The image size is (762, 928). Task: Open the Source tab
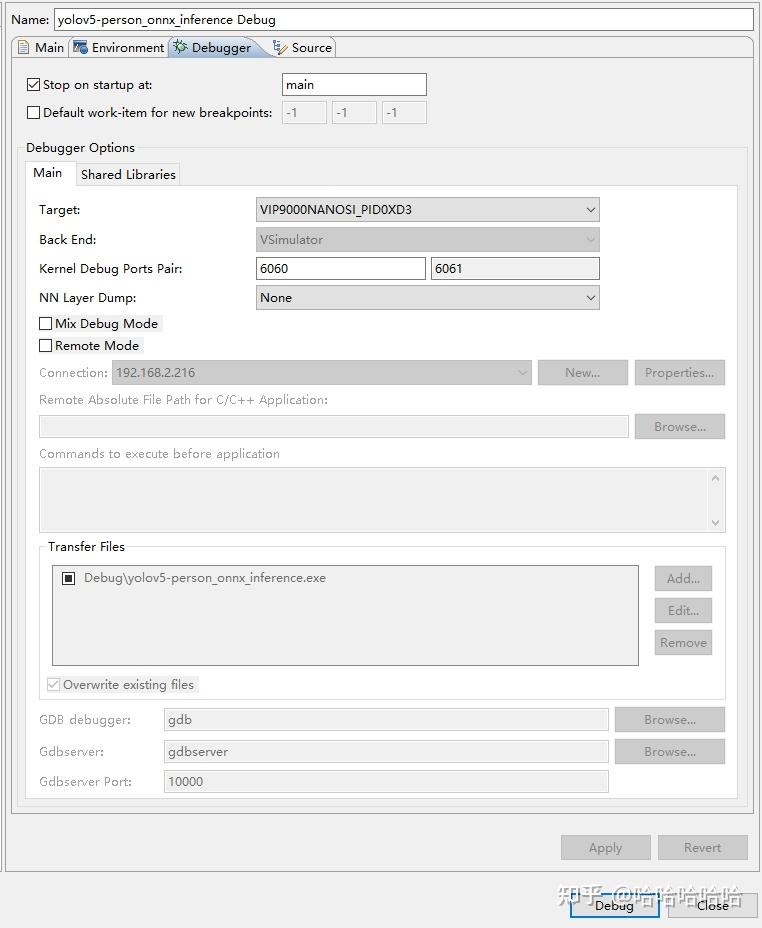302,48
